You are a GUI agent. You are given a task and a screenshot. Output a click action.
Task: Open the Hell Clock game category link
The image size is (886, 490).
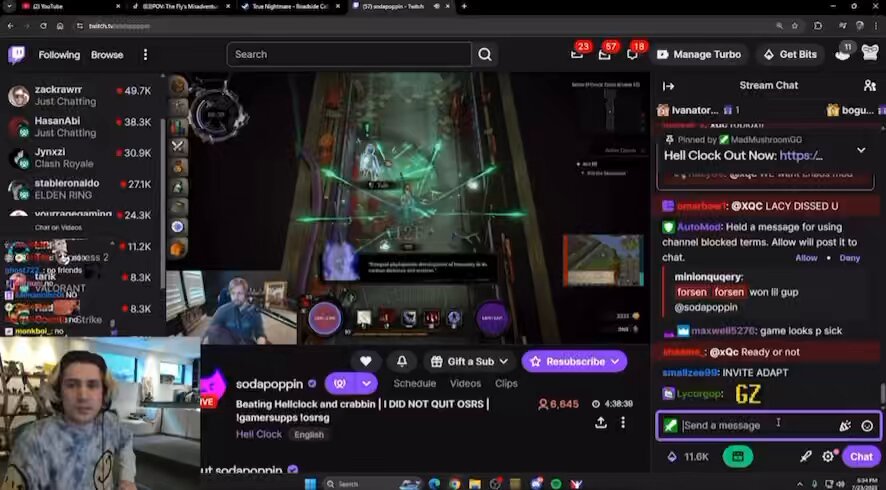[x=259, y=434]
